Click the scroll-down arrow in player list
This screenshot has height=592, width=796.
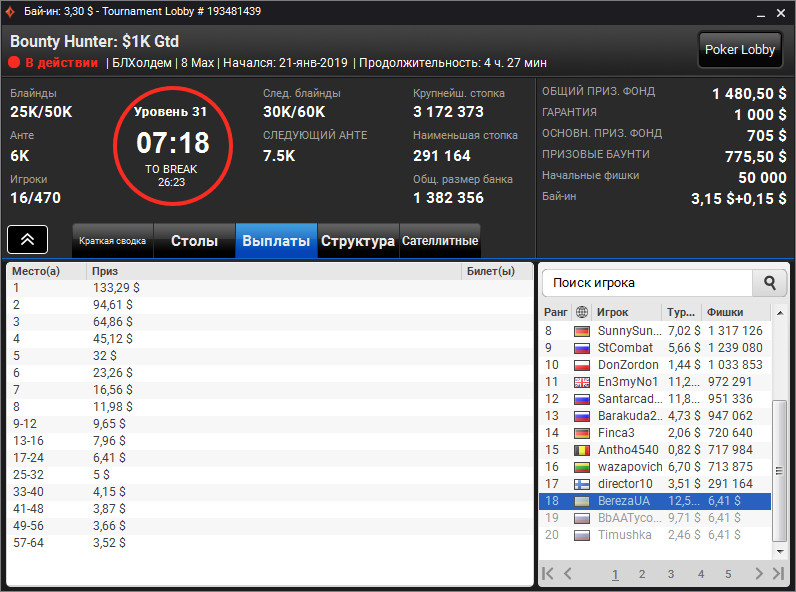780,551
